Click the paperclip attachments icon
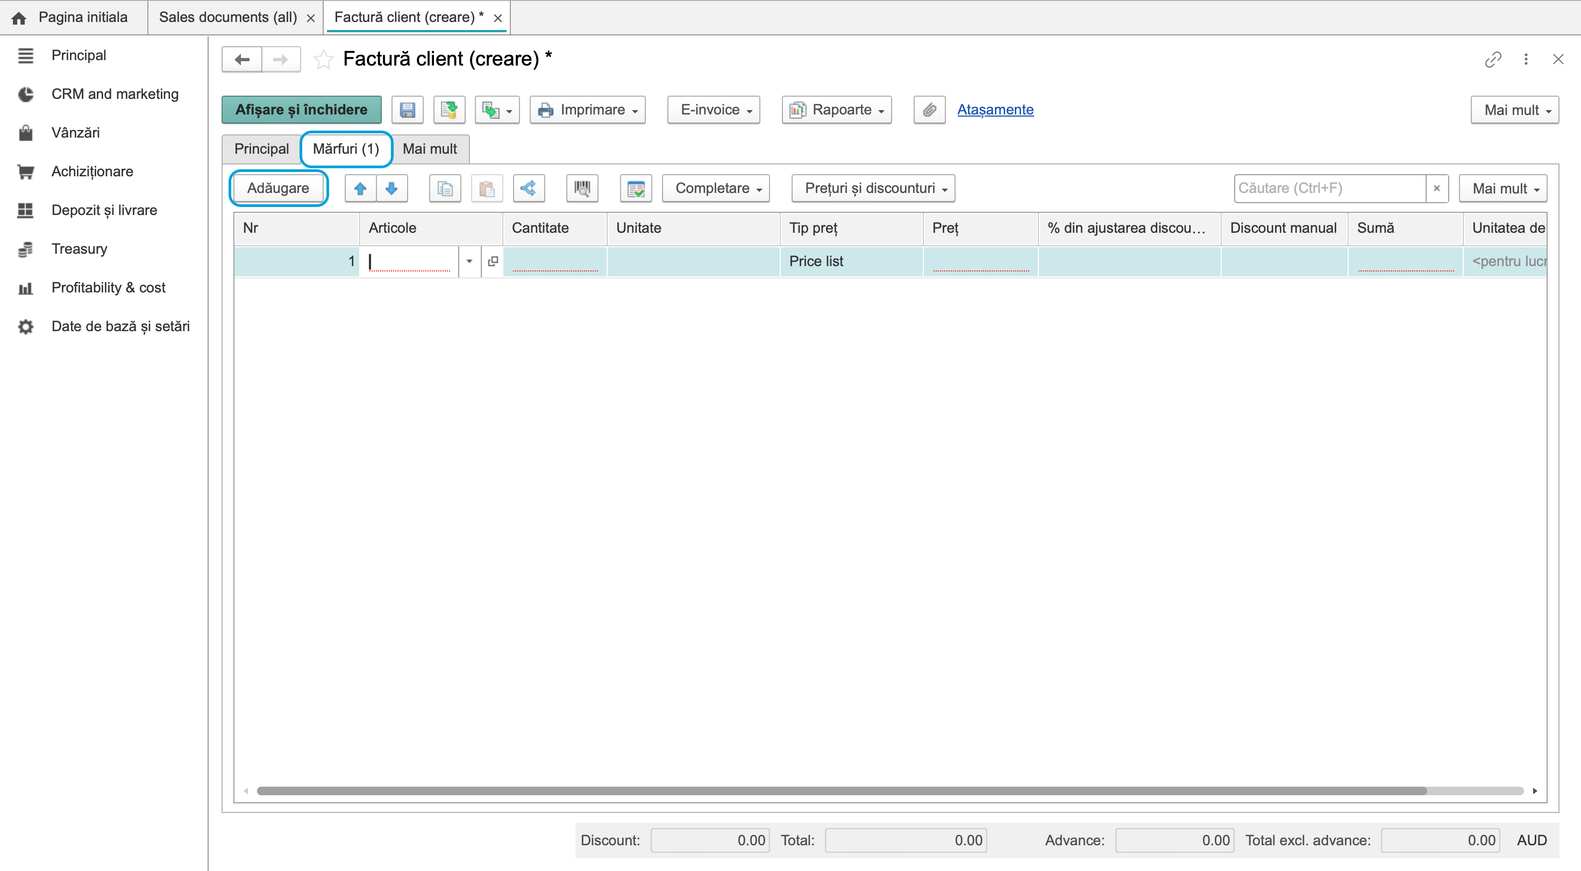This screenshot has width=1581, height=871. coord(929,110)
